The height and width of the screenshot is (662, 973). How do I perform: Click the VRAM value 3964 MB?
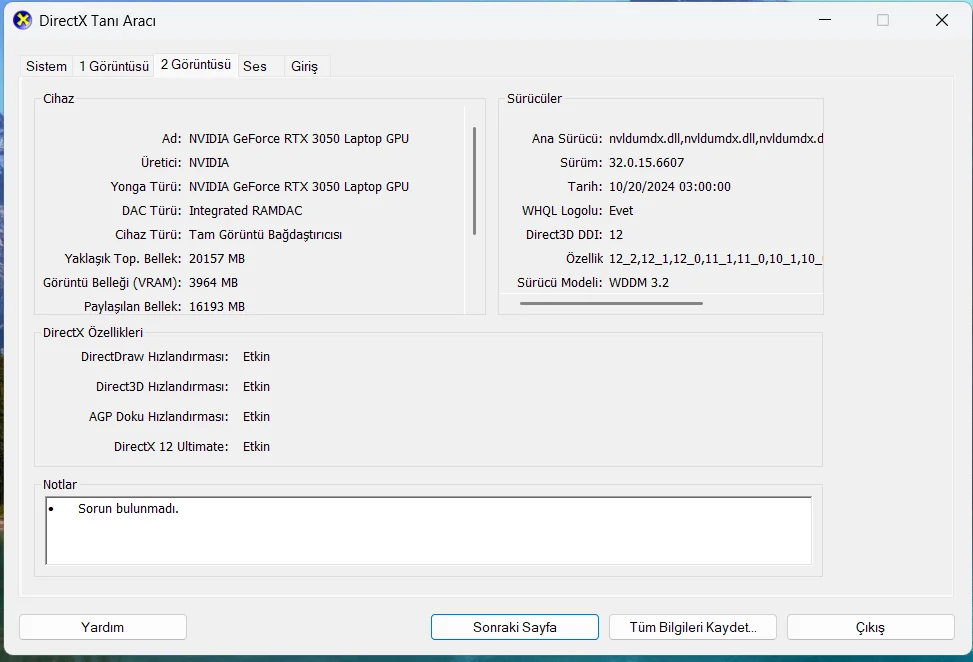point(213,283)
